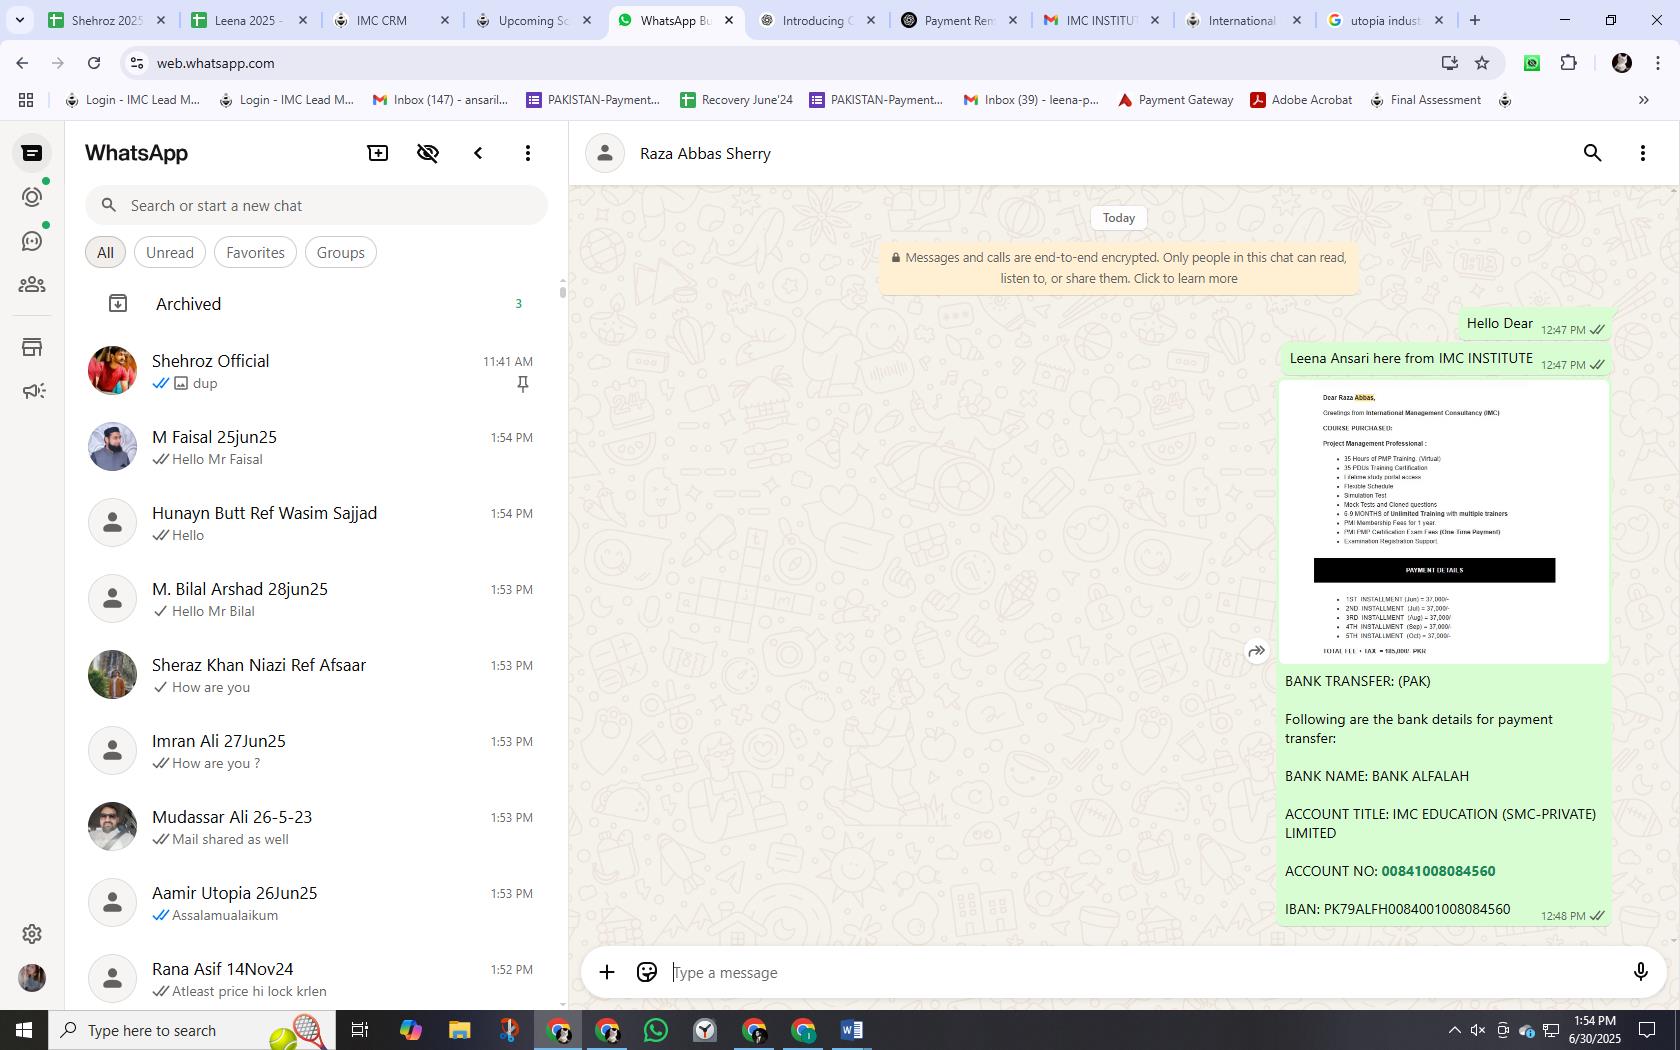Open the payment details document image
1680x1050 pixels.
(1444, 522)
